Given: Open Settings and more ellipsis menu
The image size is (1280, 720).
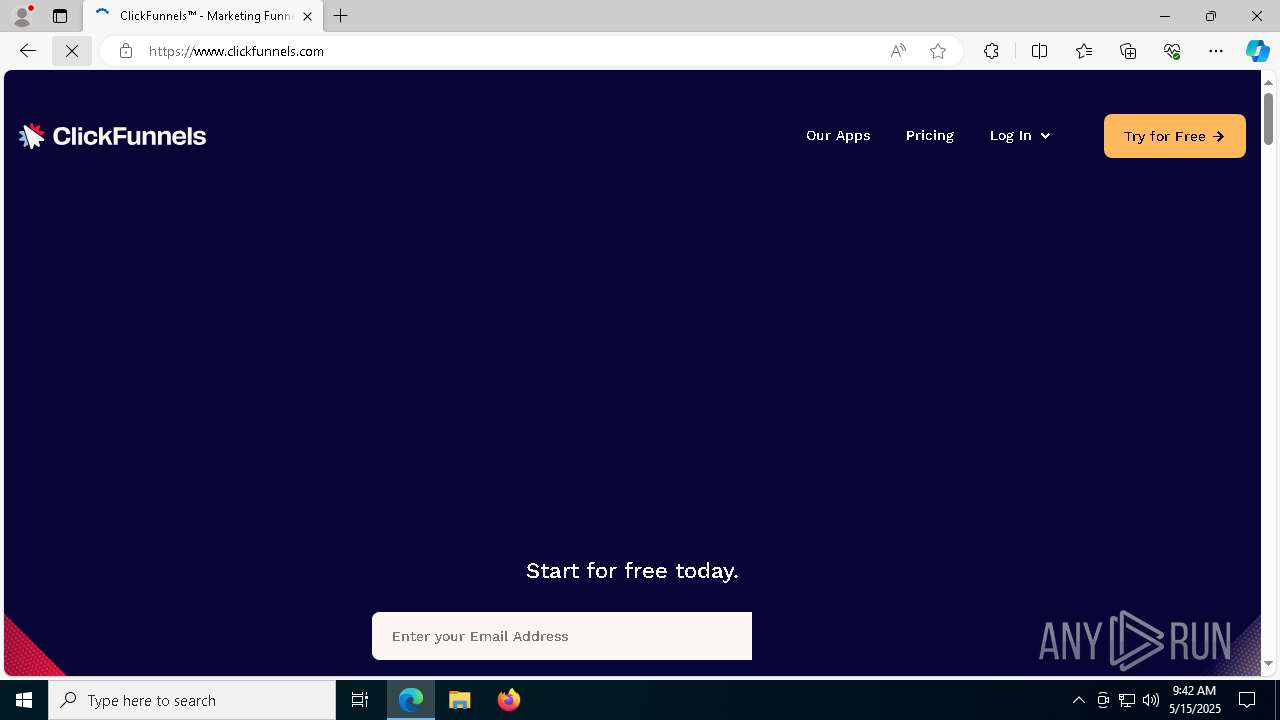Looking at the screenshot, I should click(1216, 51).
